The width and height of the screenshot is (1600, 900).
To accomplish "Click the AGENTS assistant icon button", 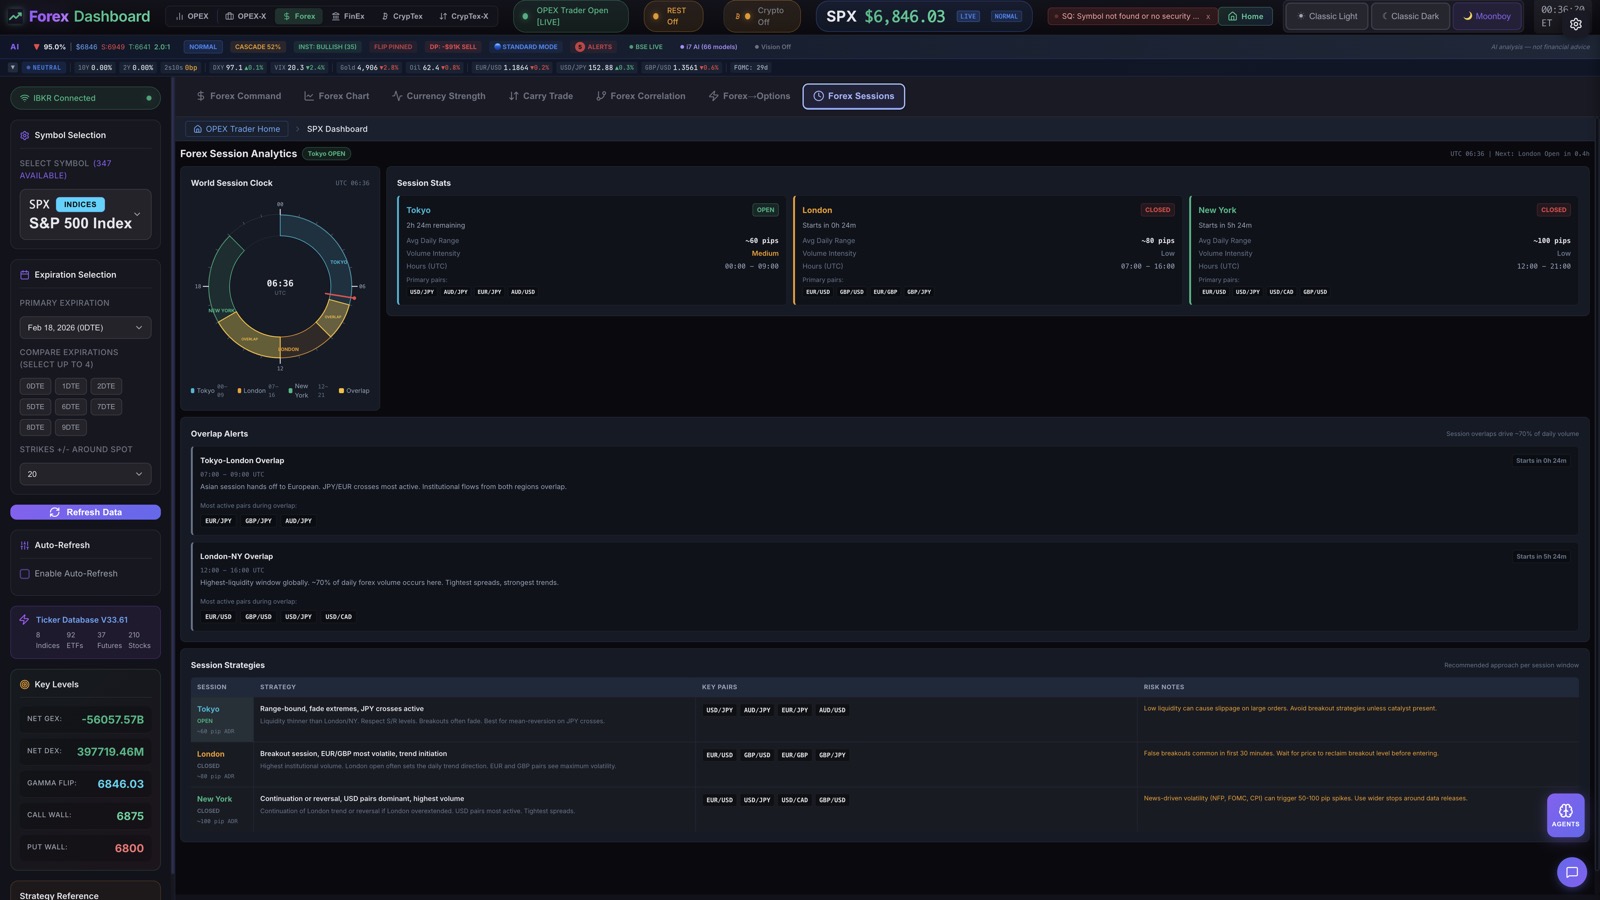I will (x=1565, y=815).
